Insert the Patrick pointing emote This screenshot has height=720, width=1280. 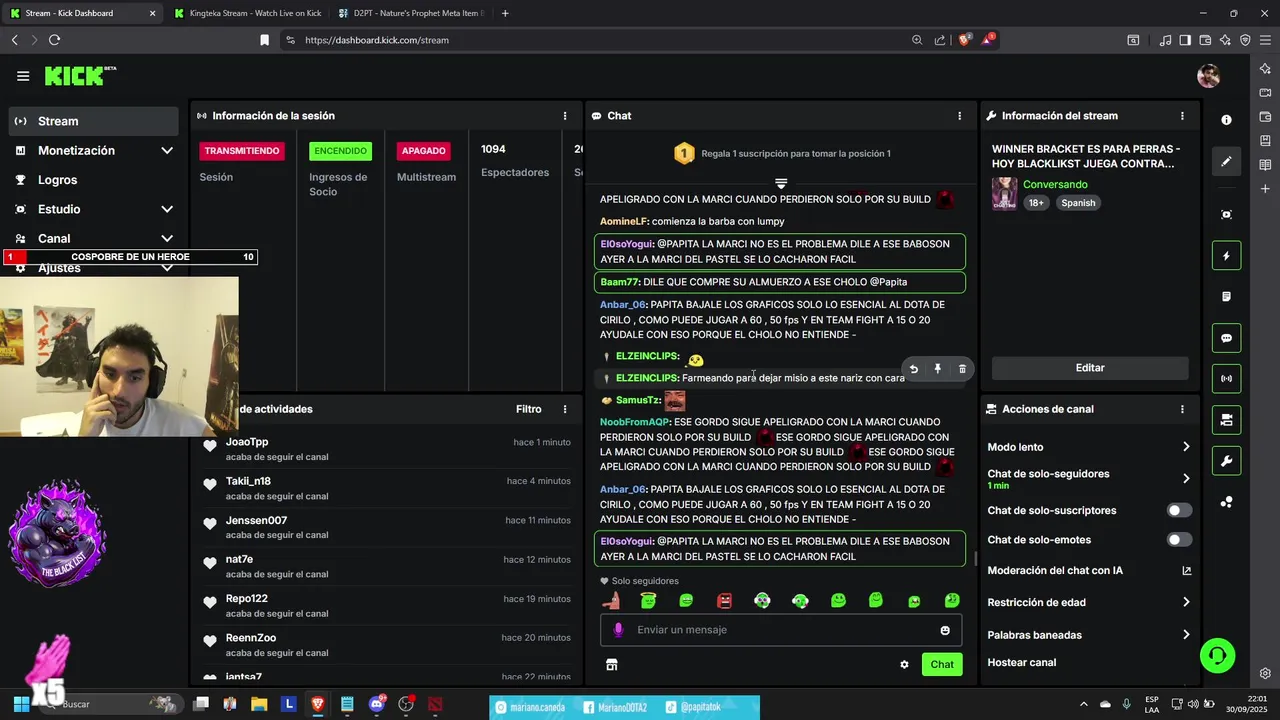point(611,601)
